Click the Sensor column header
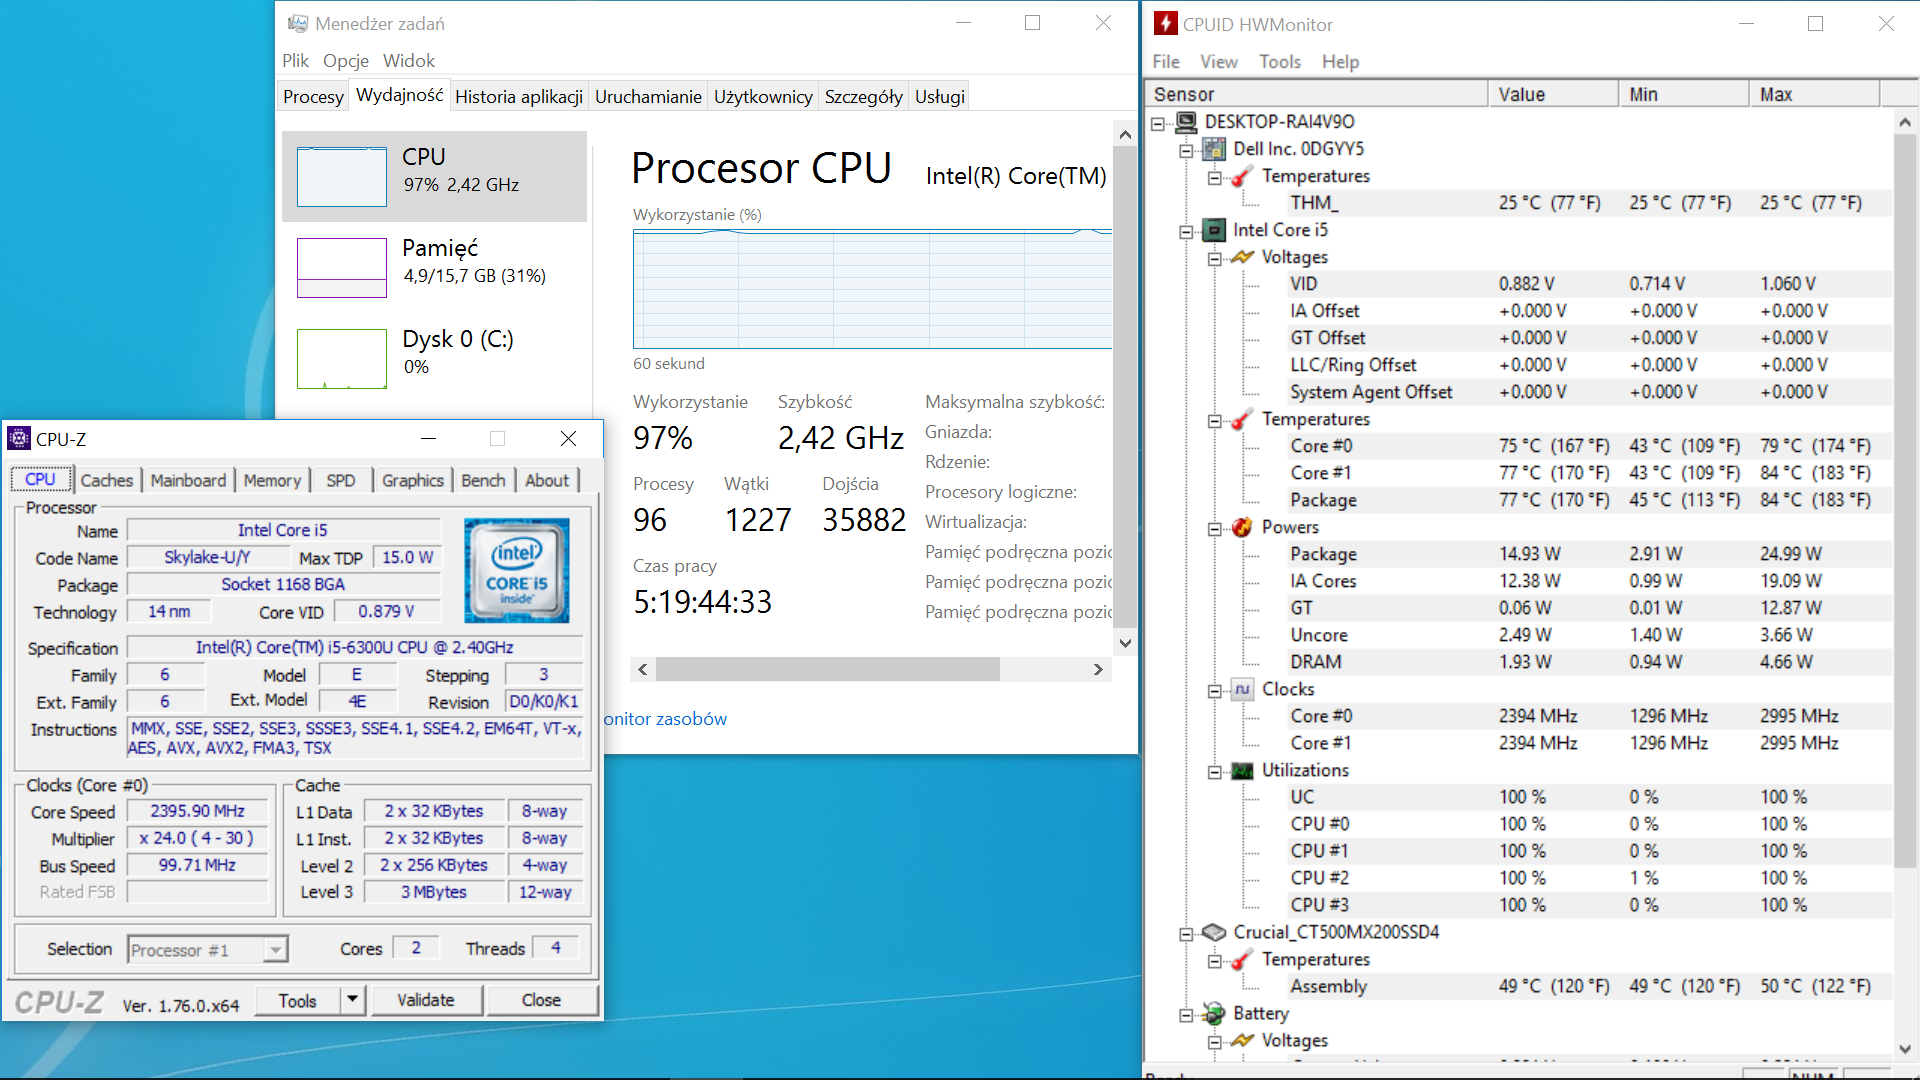 (x=1316, y=94)
